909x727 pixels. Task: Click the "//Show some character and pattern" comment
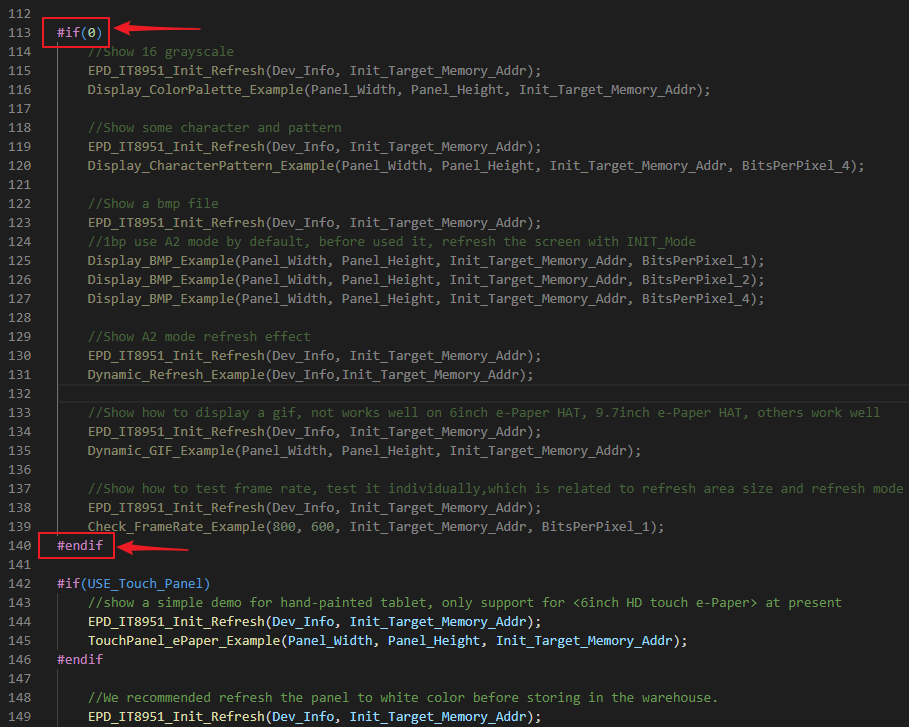pyautogui.click(x=214, y=128)
